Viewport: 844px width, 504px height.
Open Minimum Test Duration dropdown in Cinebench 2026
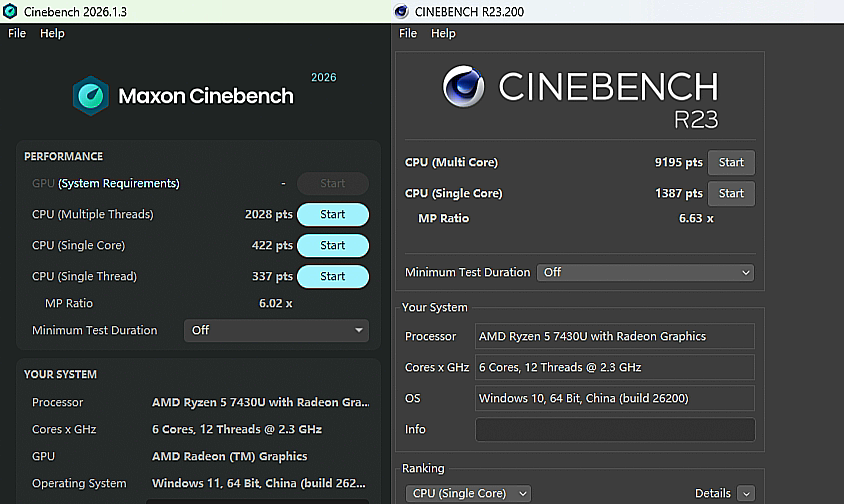pos(277,330)
